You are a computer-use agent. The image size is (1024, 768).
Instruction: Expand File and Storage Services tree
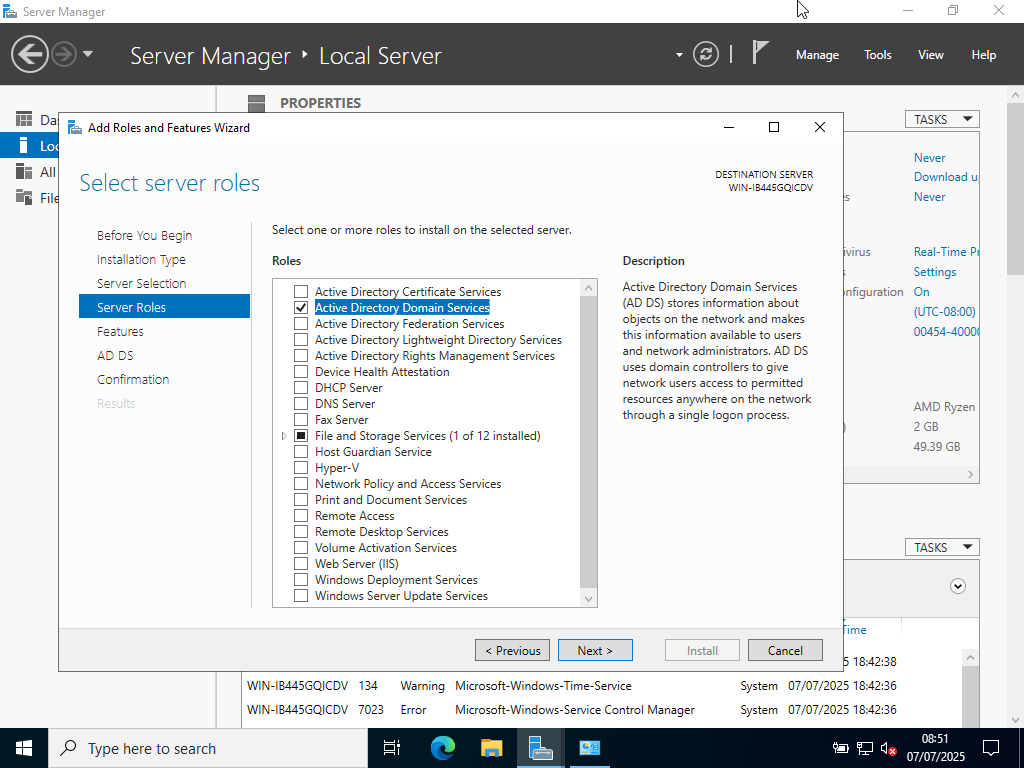[x=284, y=436]
